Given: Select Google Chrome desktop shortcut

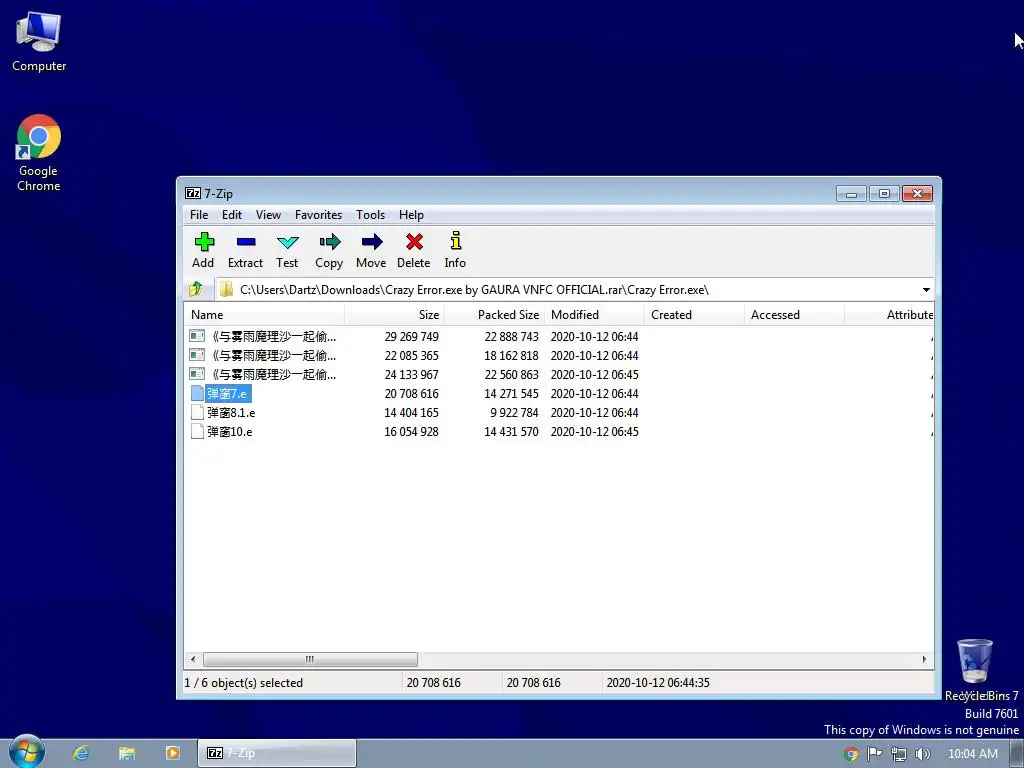Looking at the screenshot, I should [39, 137].
